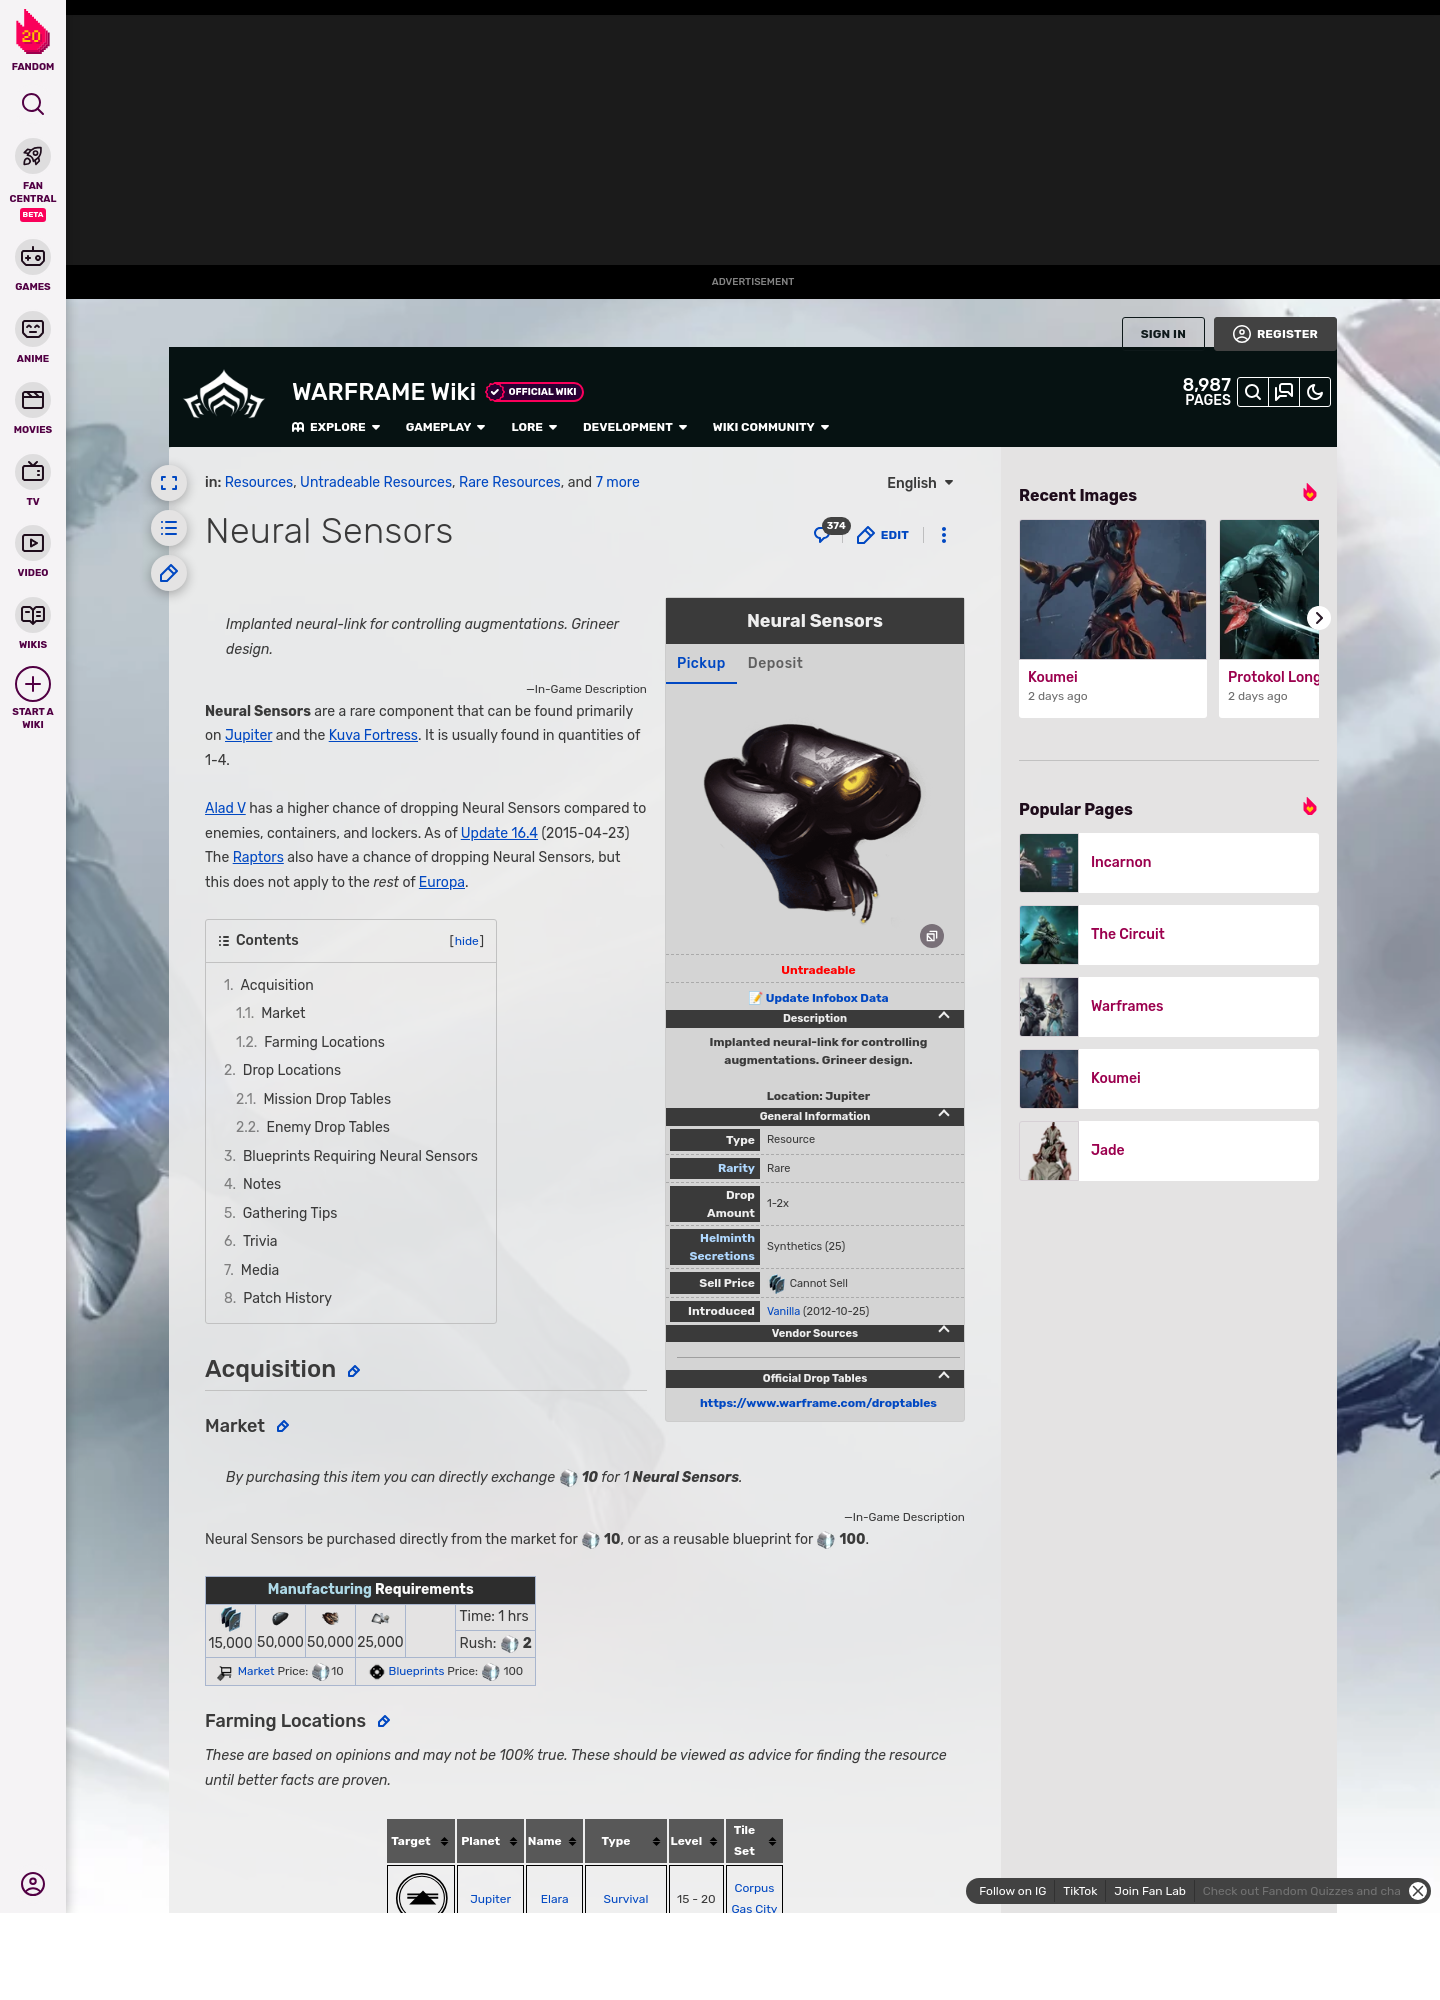Open the English language dropdown

click(920, 483)
